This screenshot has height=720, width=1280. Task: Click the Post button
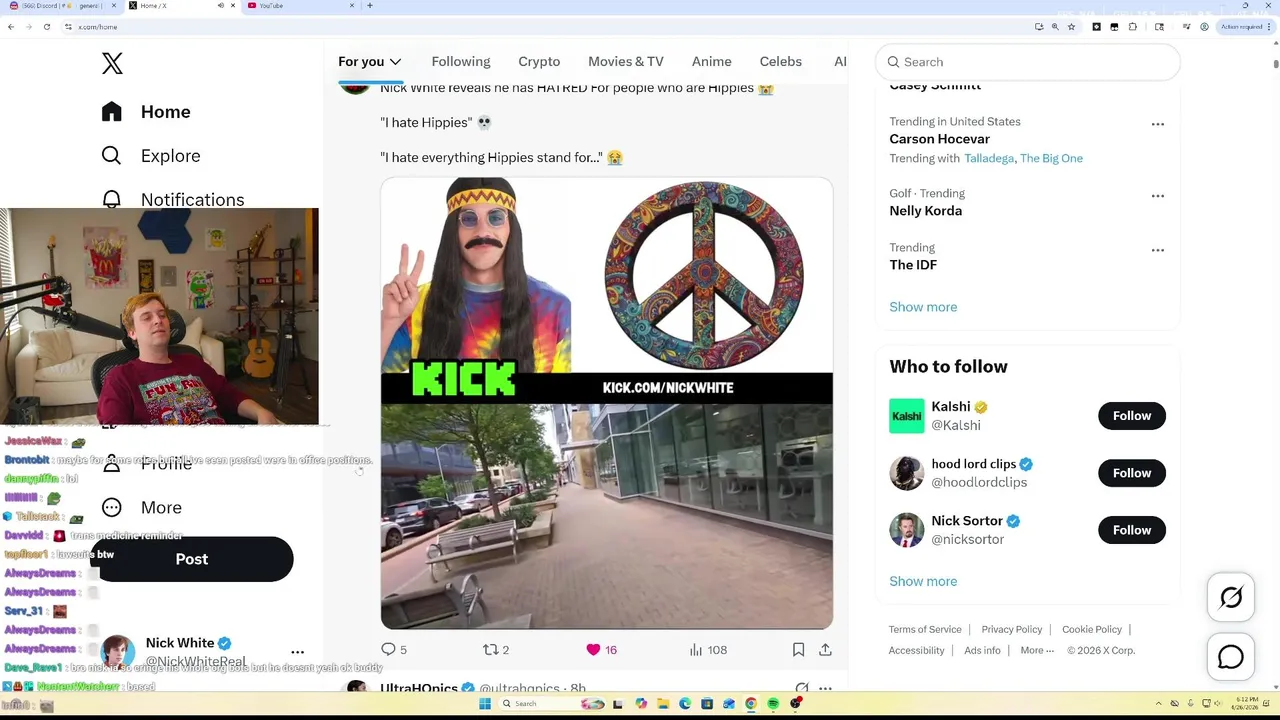192,559
